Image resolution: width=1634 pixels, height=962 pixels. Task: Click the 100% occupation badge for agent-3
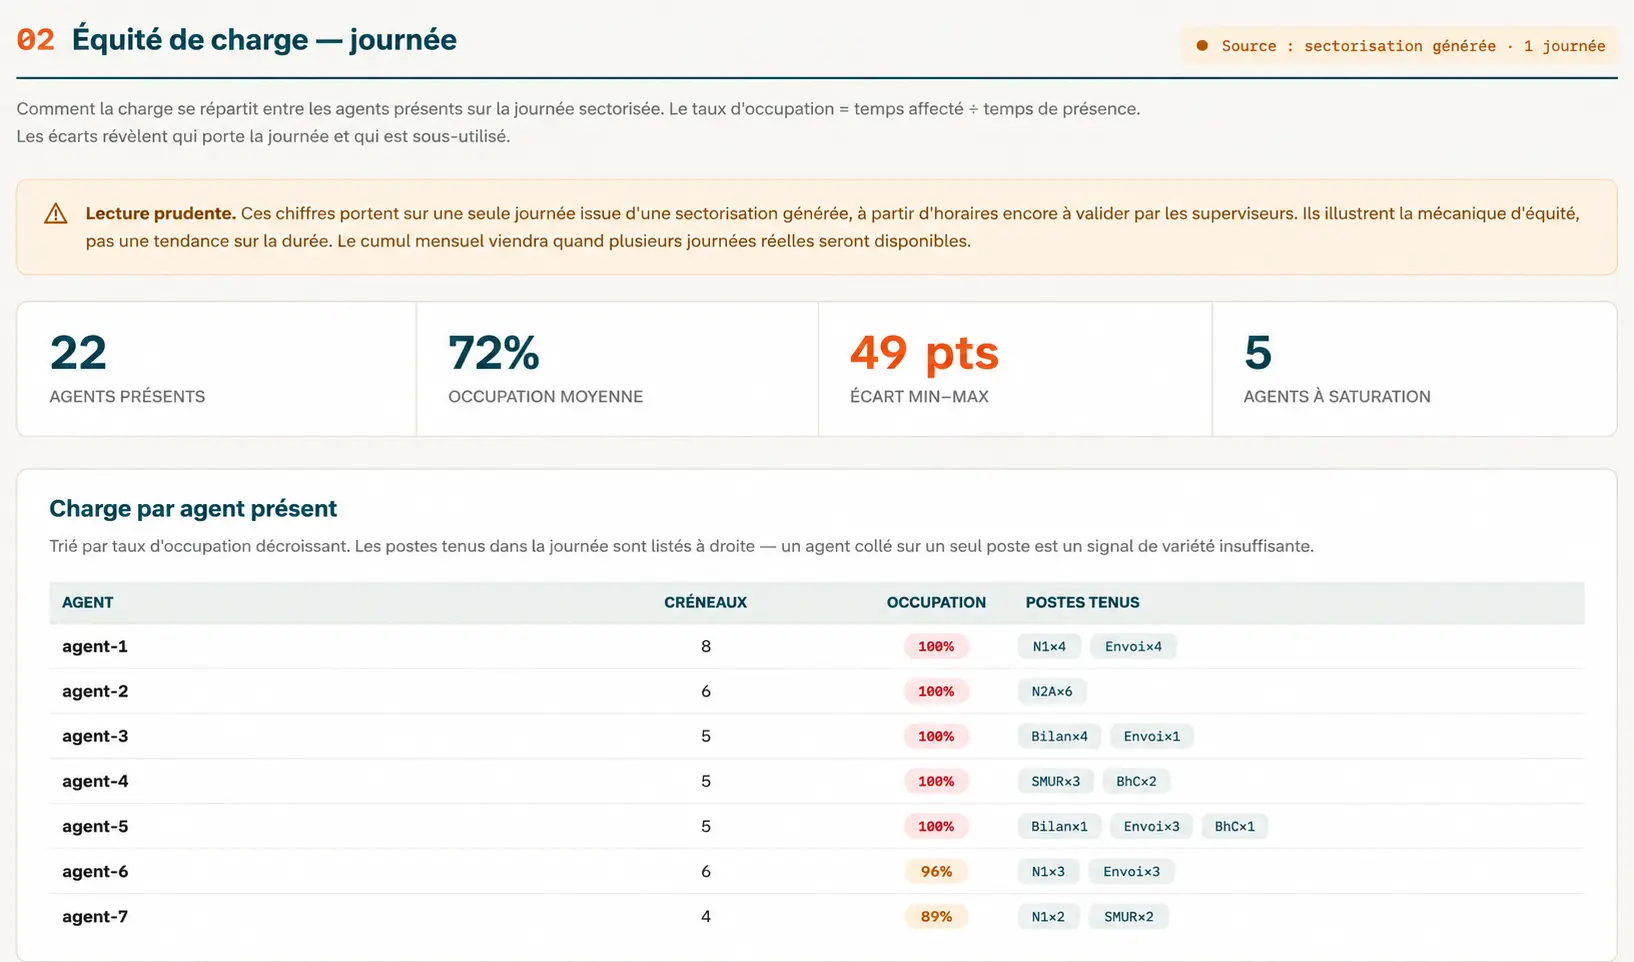coord(936,736)
